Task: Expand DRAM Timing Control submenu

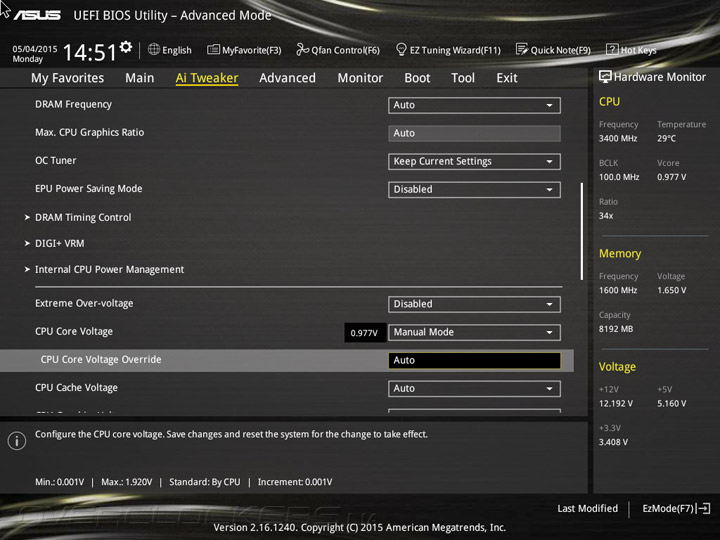Action: click(83, 217)
